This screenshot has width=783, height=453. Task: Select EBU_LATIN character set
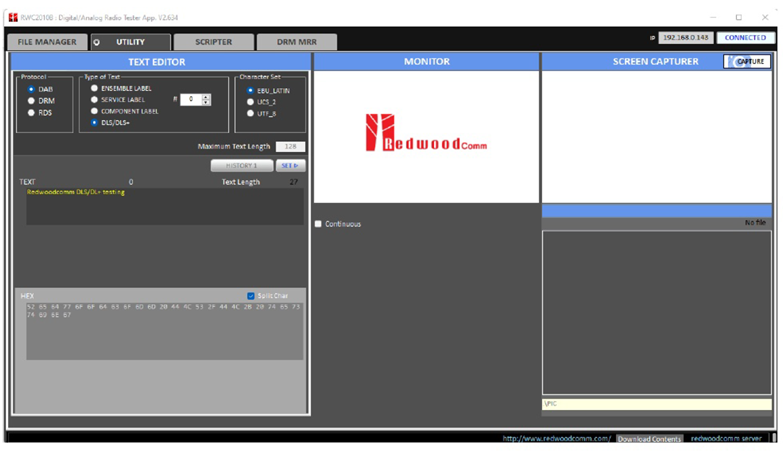250,90
